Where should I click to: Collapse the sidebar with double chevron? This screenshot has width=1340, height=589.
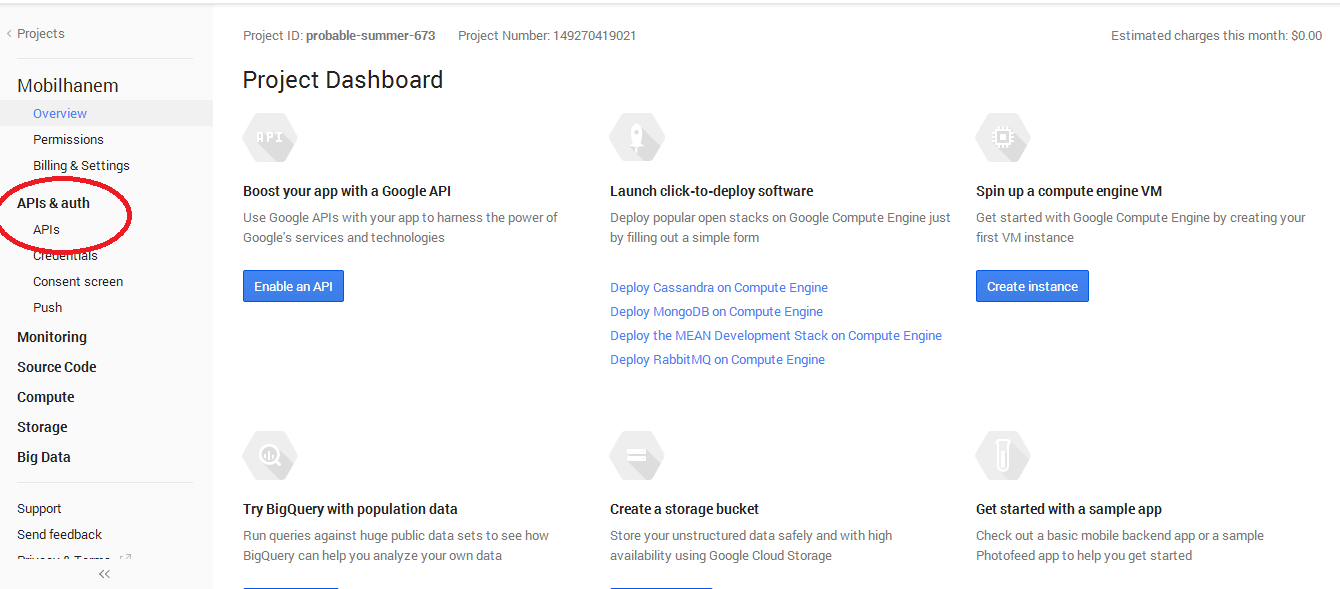(104, 574)
